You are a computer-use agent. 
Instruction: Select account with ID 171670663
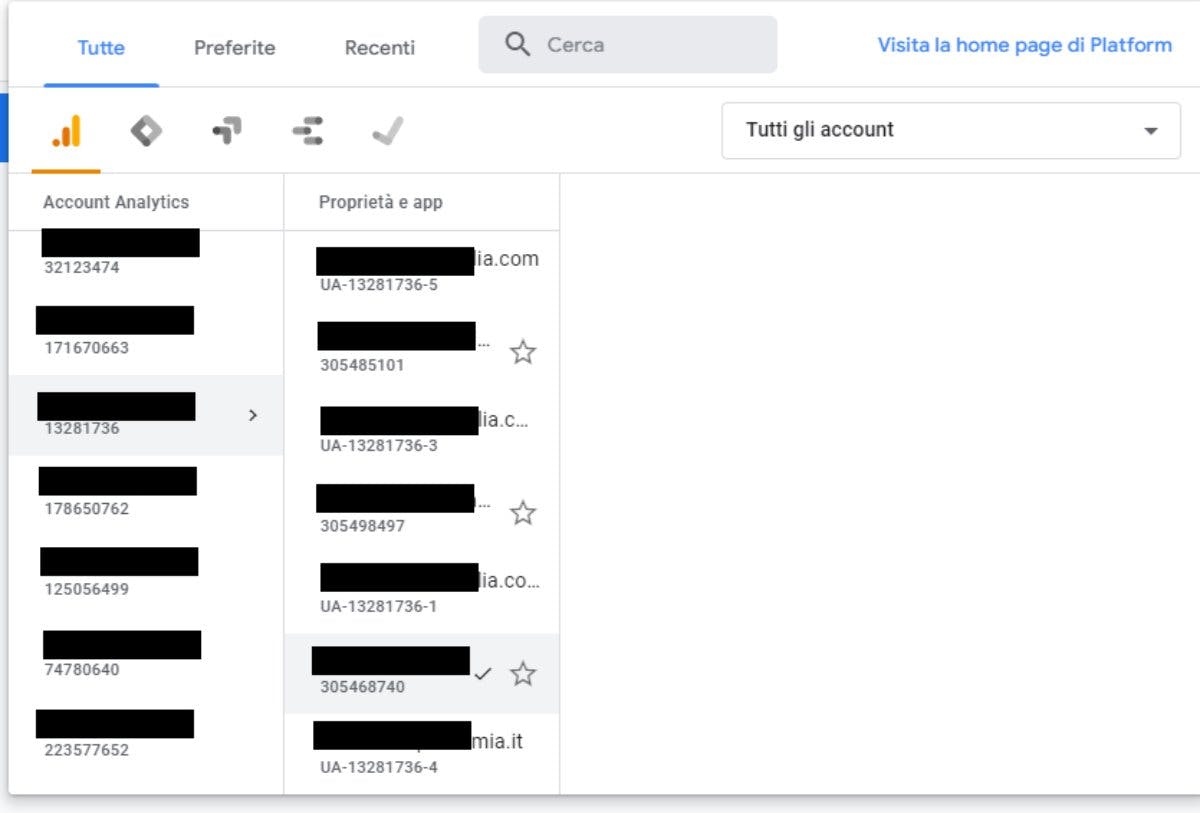coord(146,335)
